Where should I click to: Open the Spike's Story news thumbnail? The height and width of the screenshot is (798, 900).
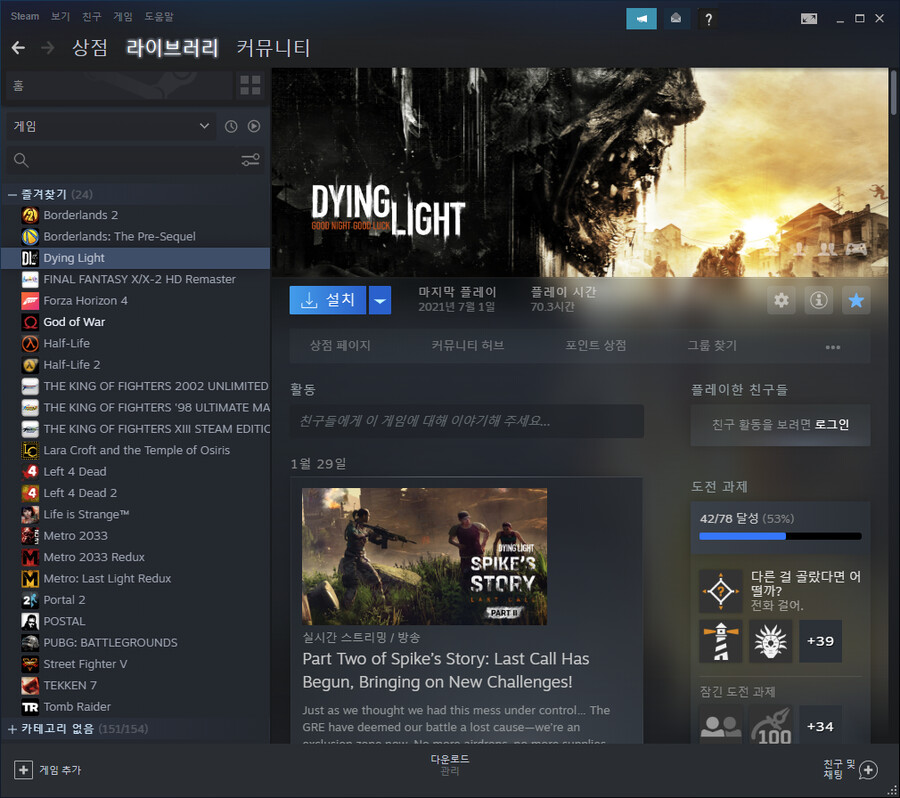click(x=424, y=556)
